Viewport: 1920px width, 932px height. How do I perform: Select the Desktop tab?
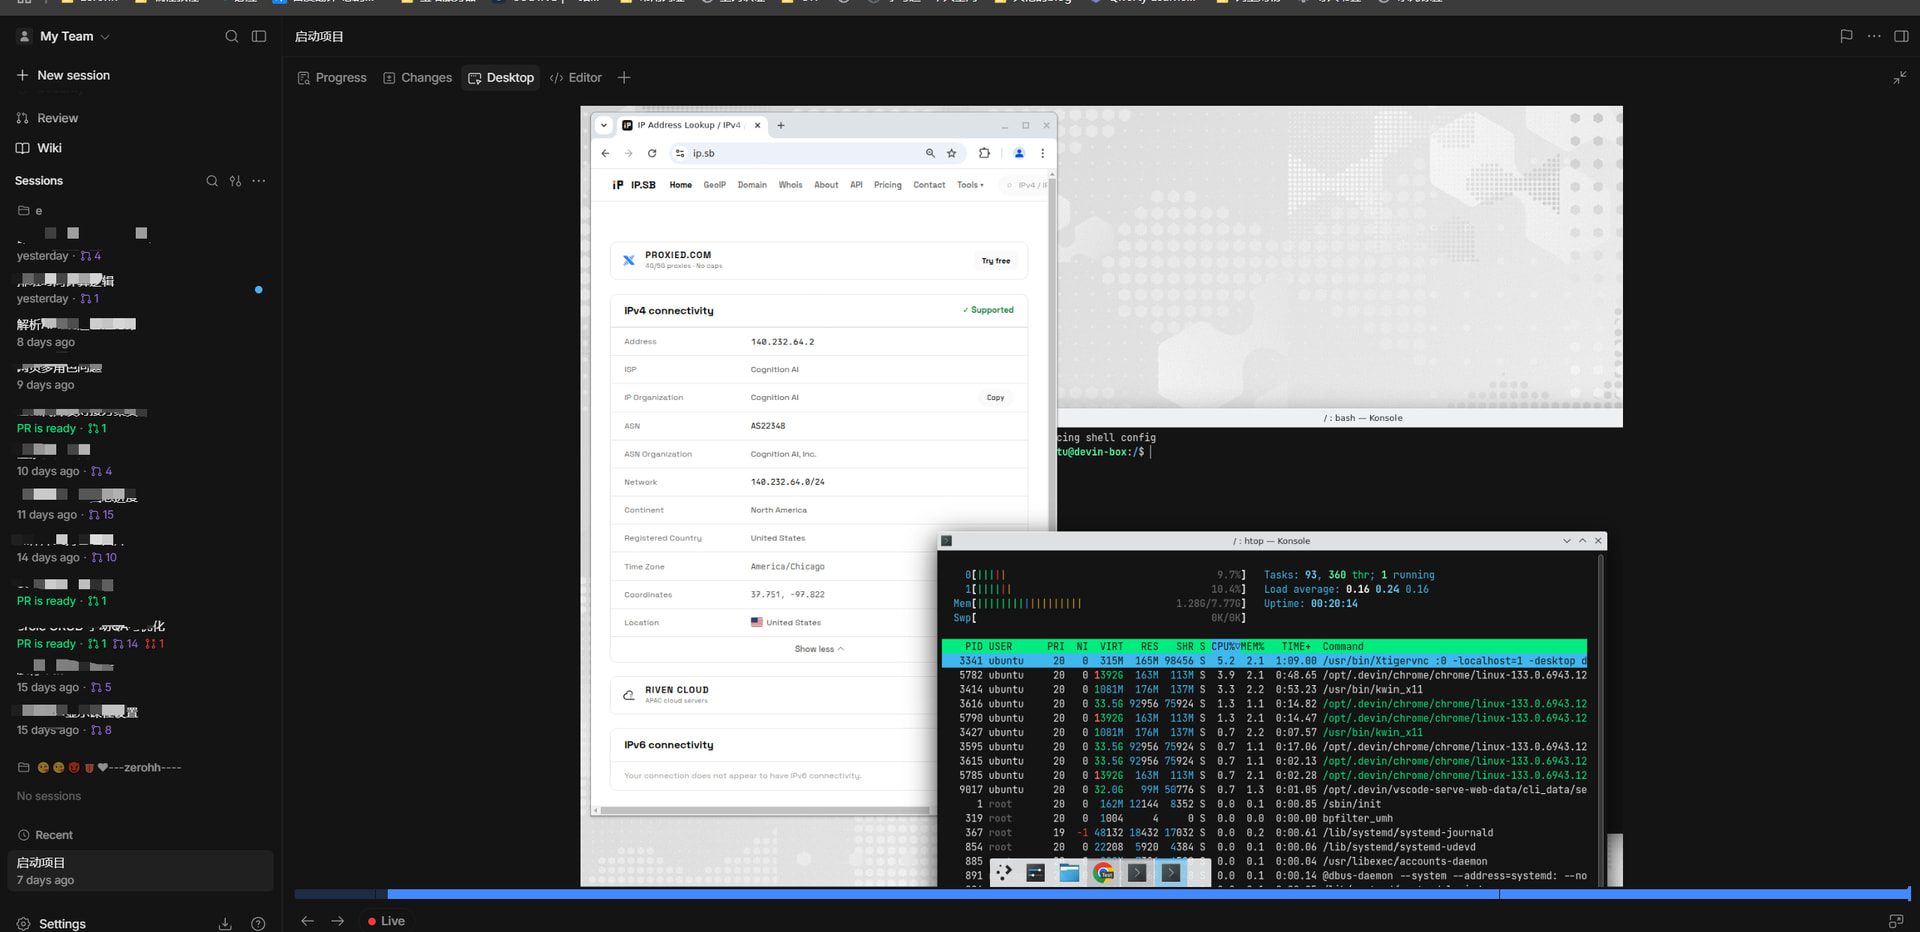501,78
